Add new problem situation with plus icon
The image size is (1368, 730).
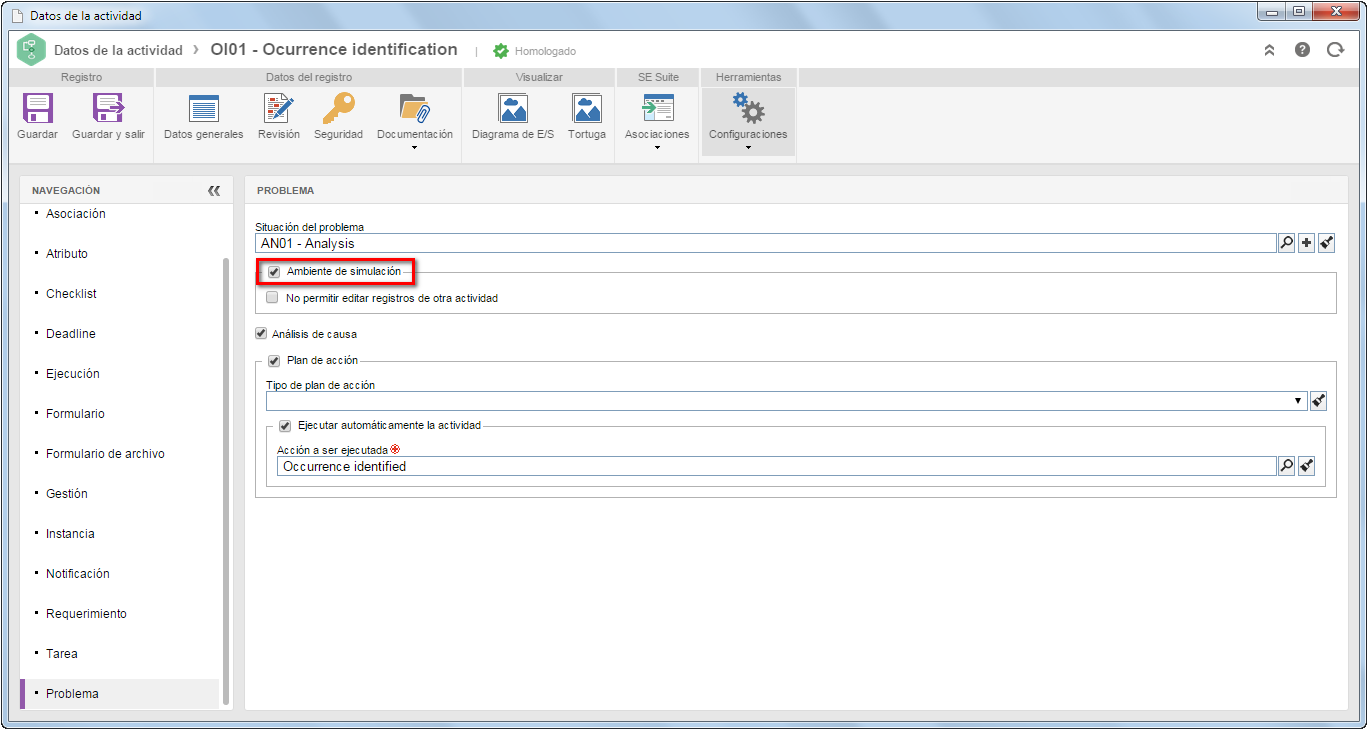1306,243
